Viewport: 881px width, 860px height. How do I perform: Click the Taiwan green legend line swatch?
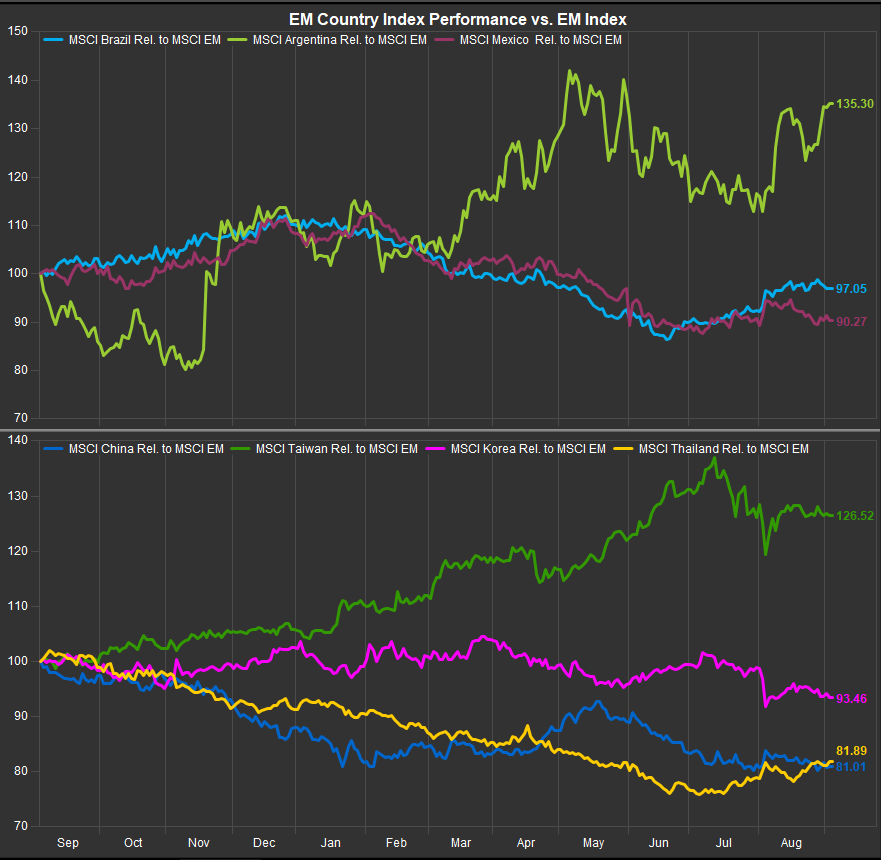point(240,449)
